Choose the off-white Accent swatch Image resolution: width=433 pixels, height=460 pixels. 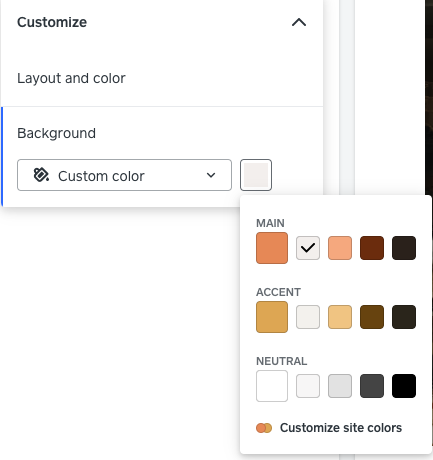tap(308, 317)
